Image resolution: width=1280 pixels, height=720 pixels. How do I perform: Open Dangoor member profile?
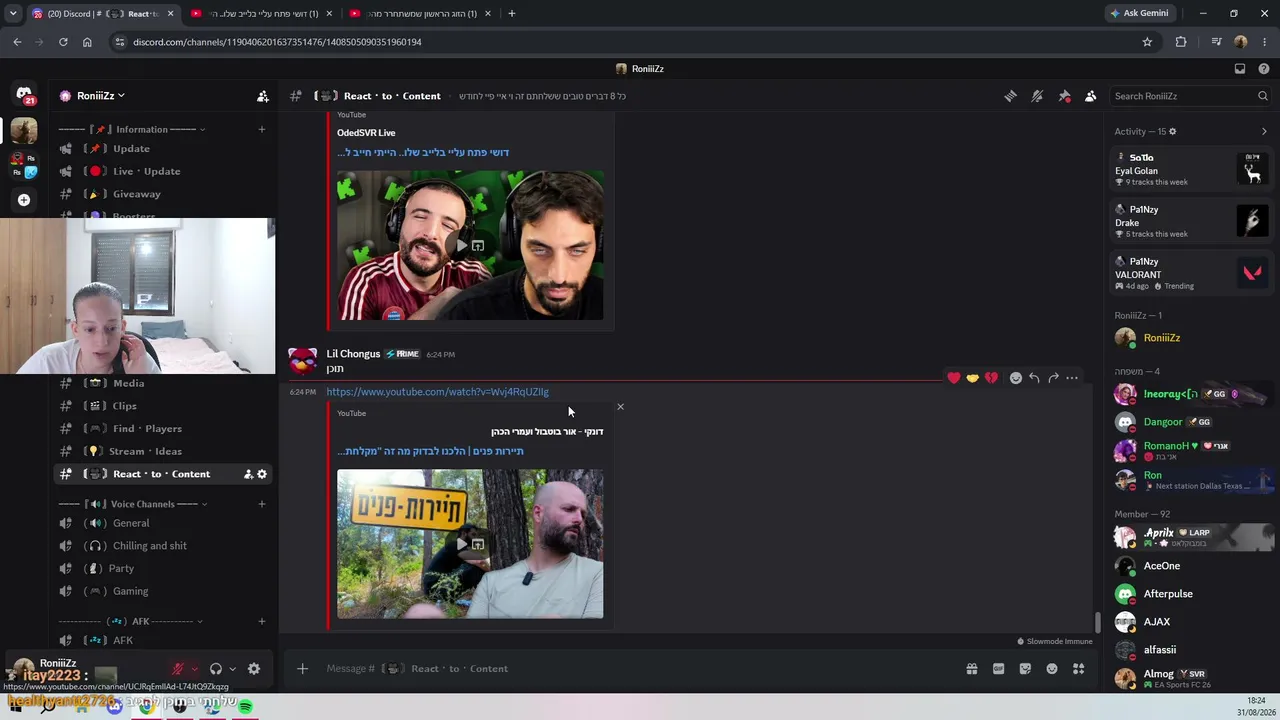pos(1191,422)
